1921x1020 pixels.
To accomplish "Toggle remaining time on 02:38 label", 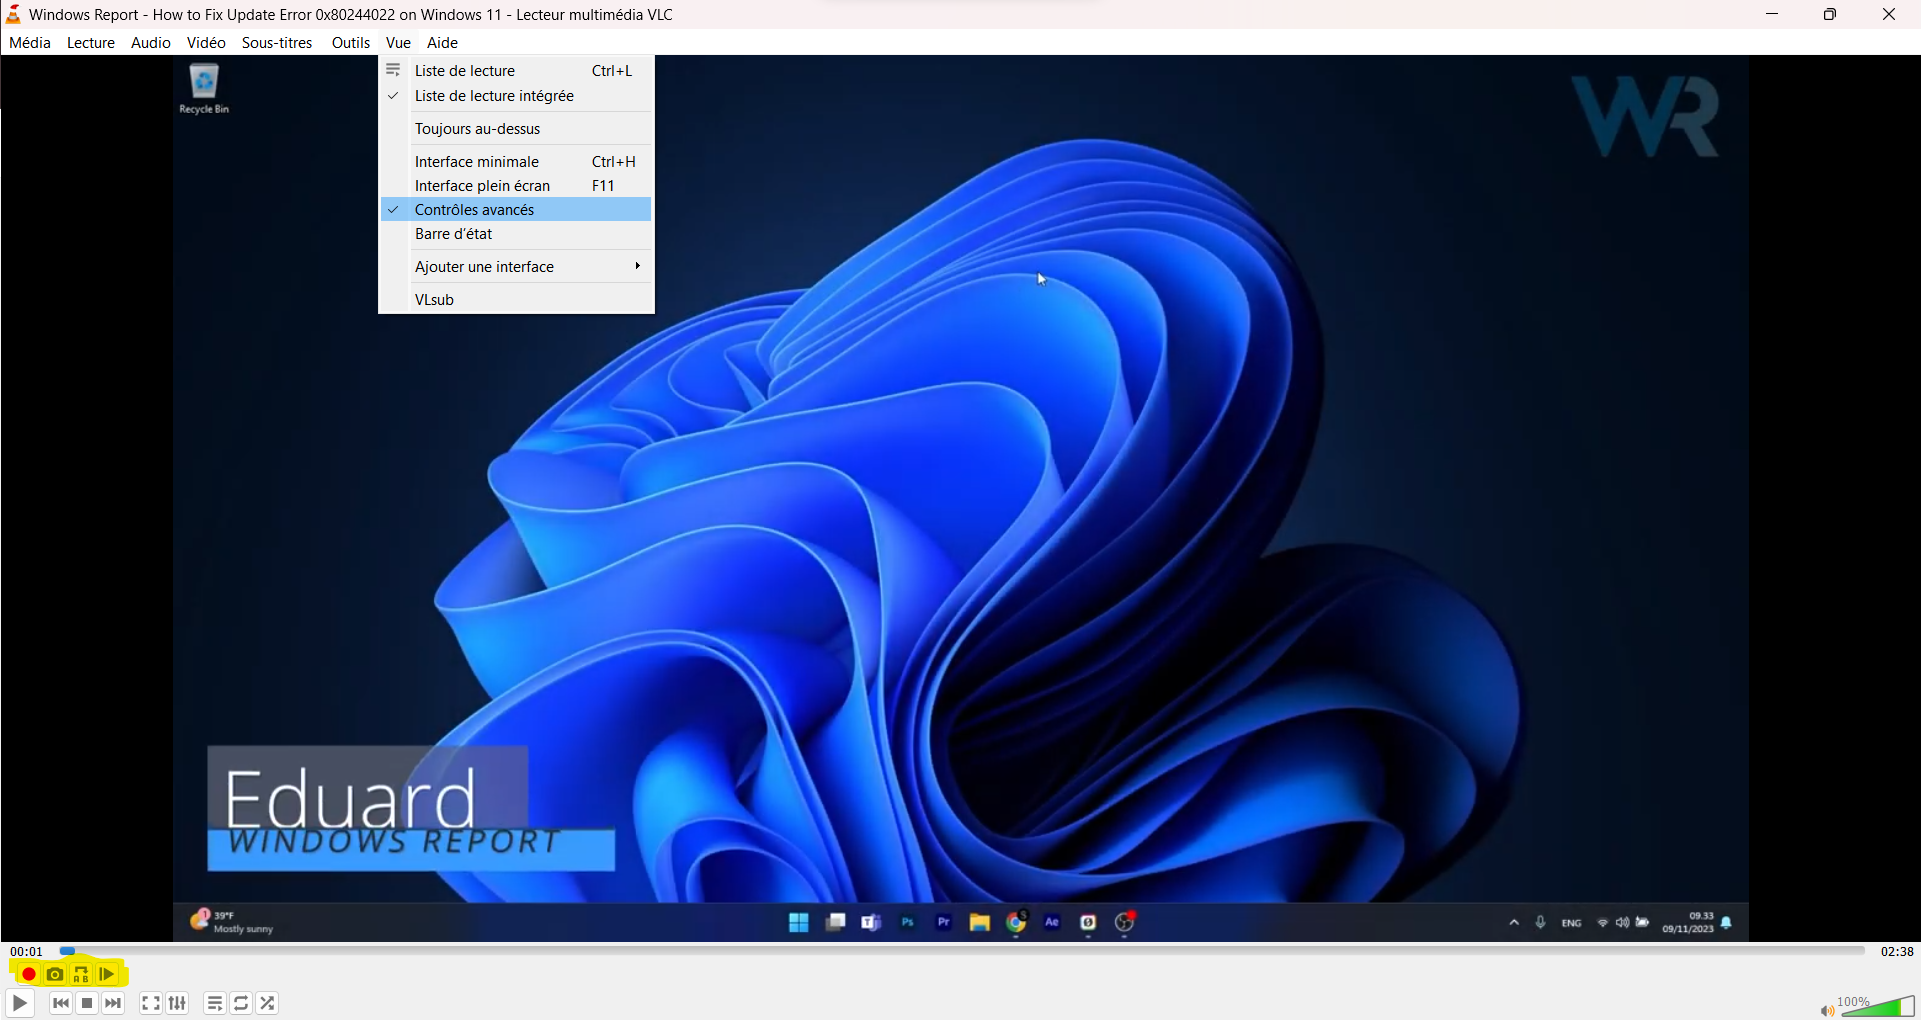I will point(1897,951).
